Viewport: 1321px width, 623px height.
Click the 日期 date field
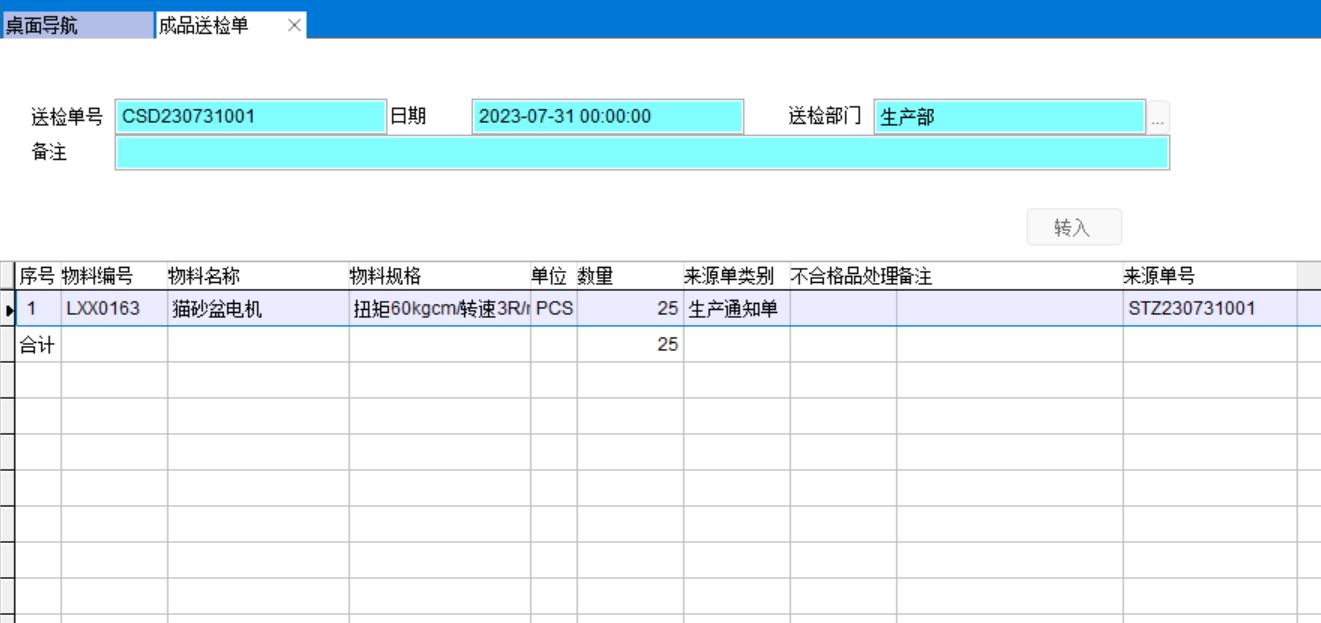[607, 117]
